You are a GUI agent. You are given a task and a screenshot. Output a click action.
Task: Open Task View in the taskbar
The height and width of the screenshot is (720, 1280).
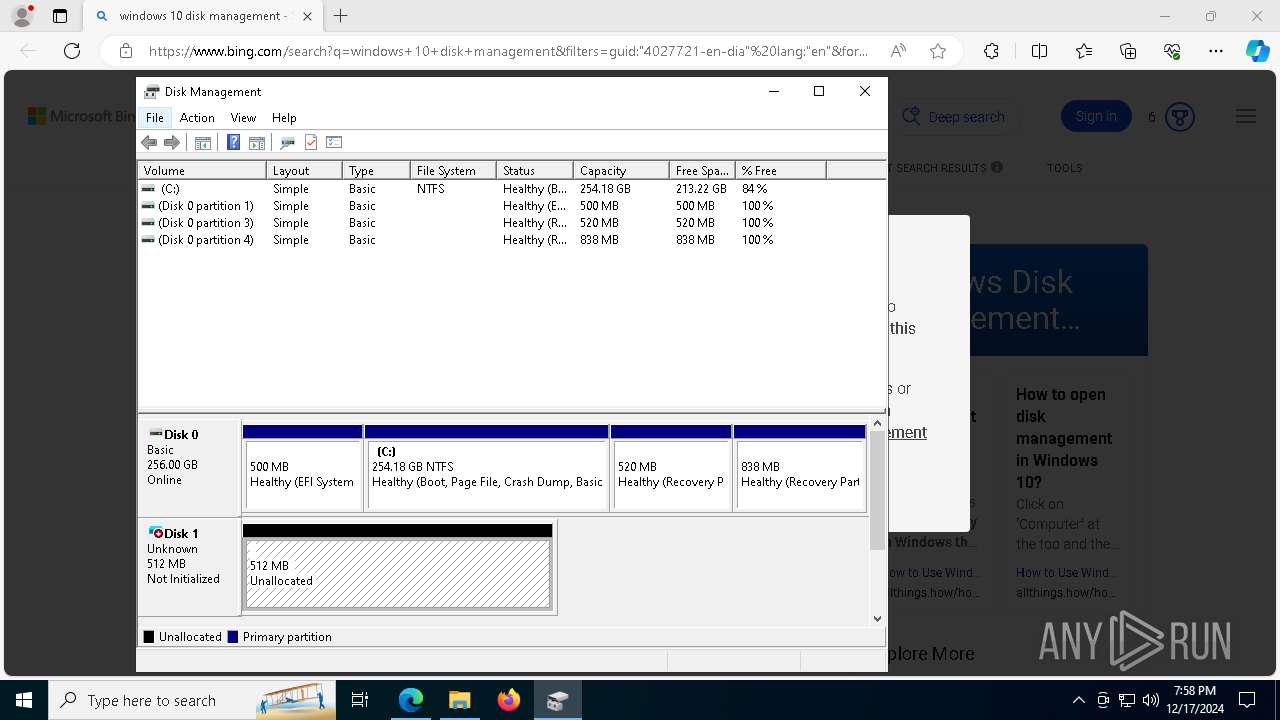click(361, 700)
